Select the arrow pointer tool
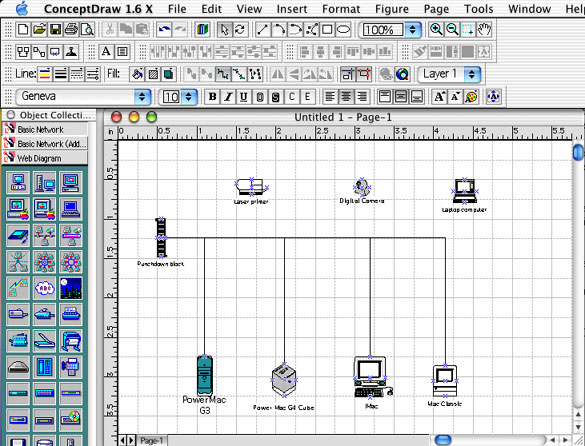585x446 pixels. (x=225, y=29)
